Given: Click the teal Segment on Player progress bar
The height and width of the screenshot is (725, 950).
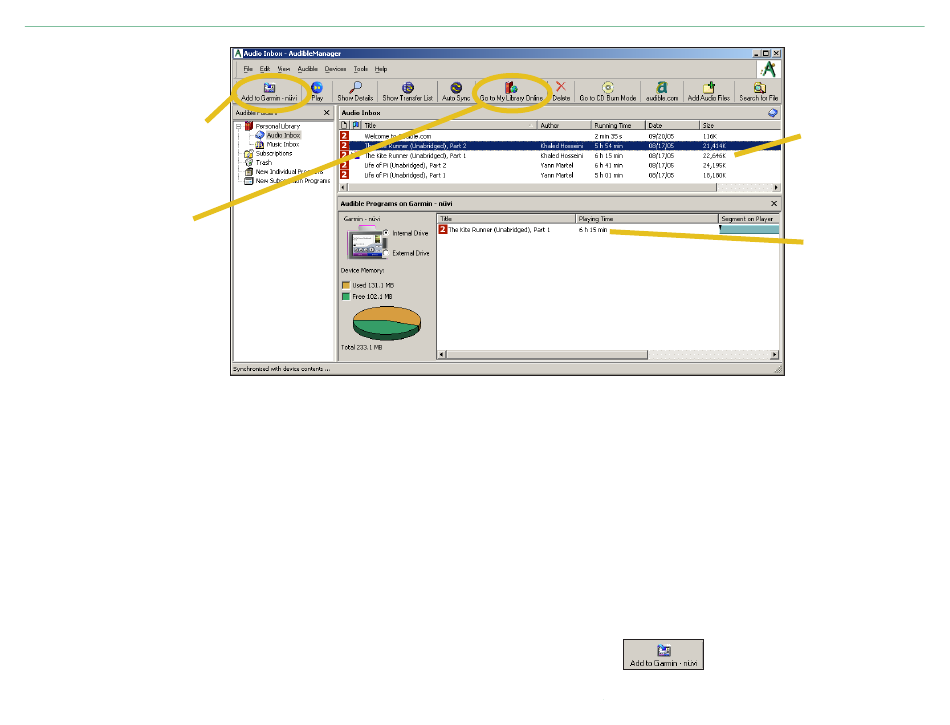Looking at the screenshot, I should [x=749, y=230].
